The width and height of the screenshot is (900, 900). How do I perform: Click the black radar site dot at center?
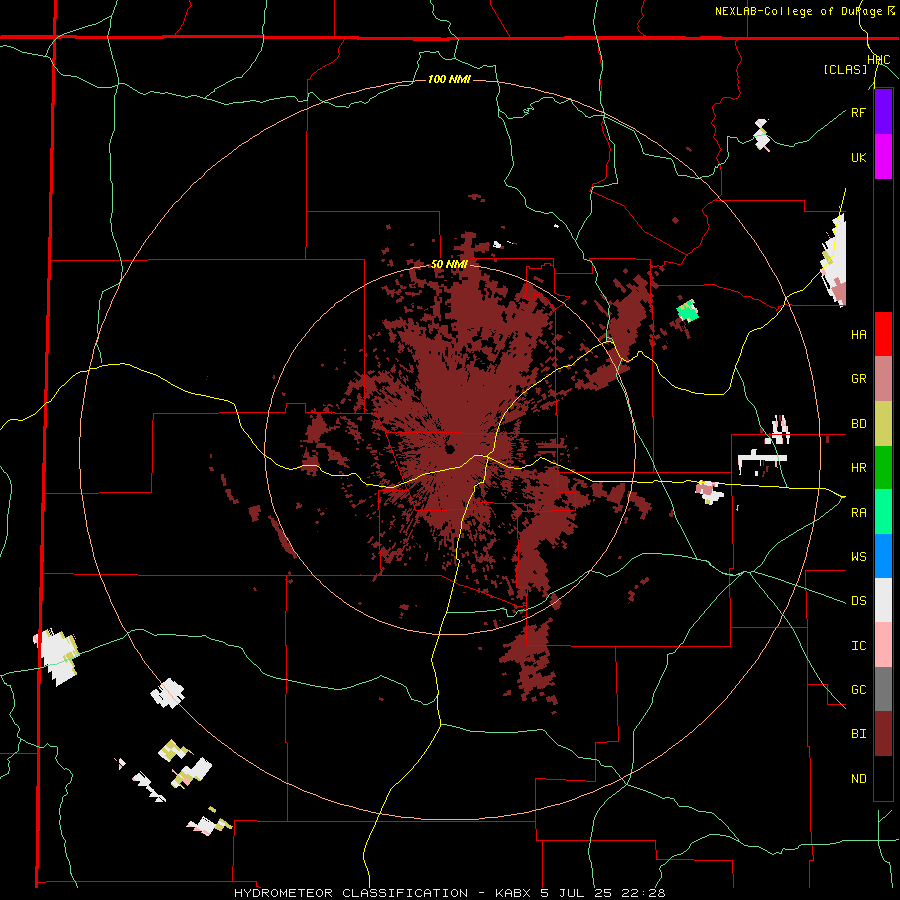[449, 449]
